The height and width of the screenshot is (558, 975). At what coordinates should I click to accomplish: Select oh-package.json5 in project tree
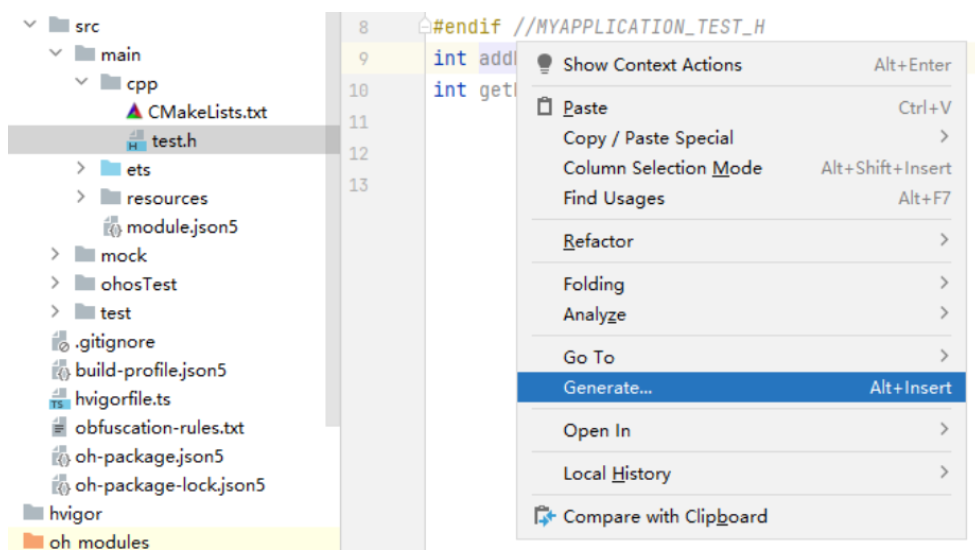149,457
